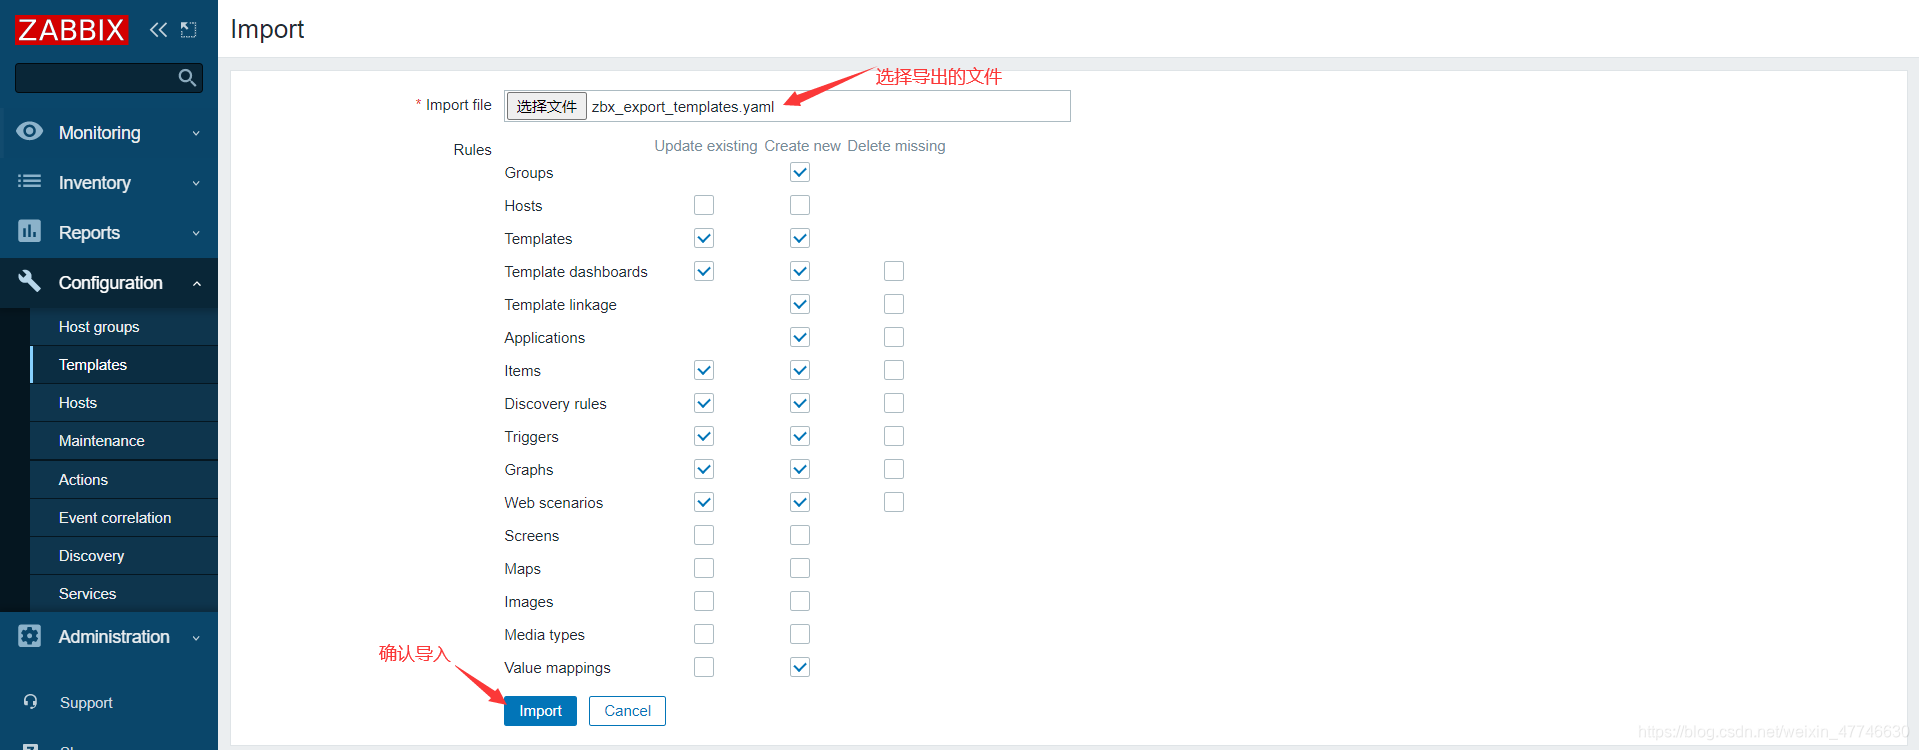
Task: Enable Update existing for Hosts
Action: pyautogui.click(x=704, y=205)
